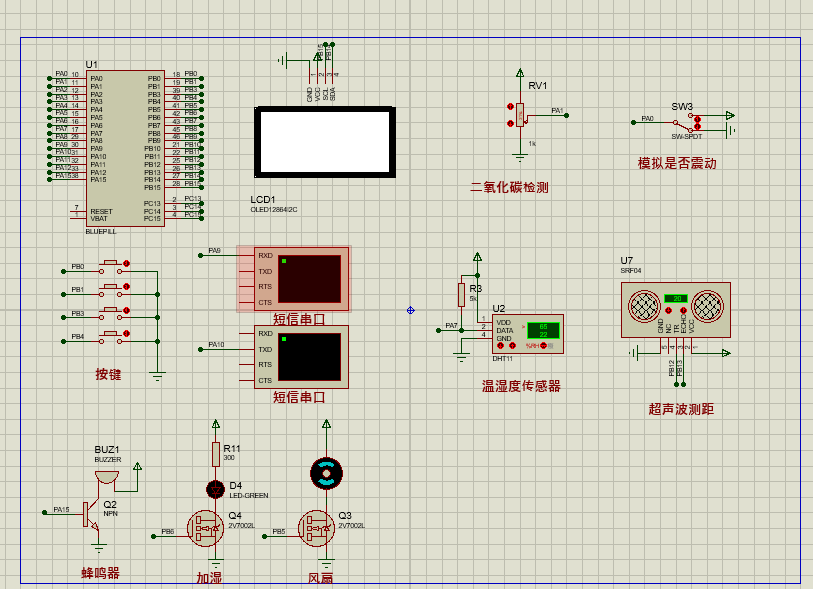This screenshot has height=589, width=813.
Task: Click the ground symbol below the push buttons
Action: (157, 376)
